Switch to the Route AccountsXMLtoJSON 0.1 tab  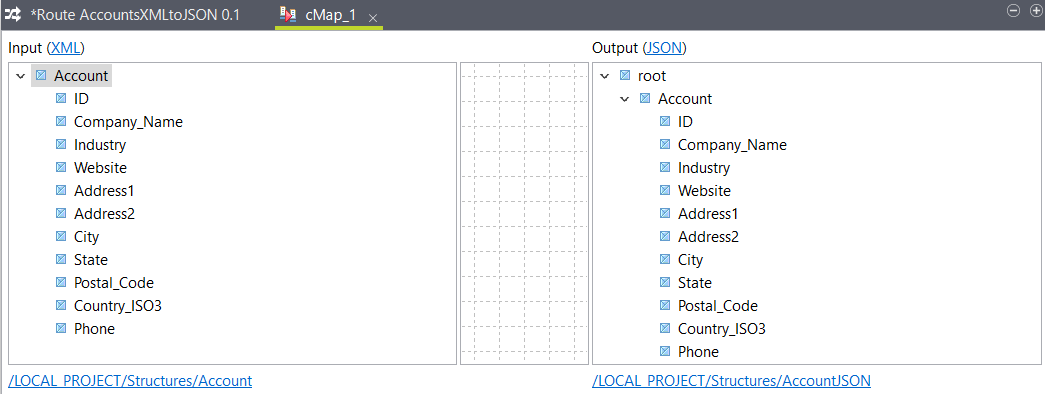tap(135, 15)
